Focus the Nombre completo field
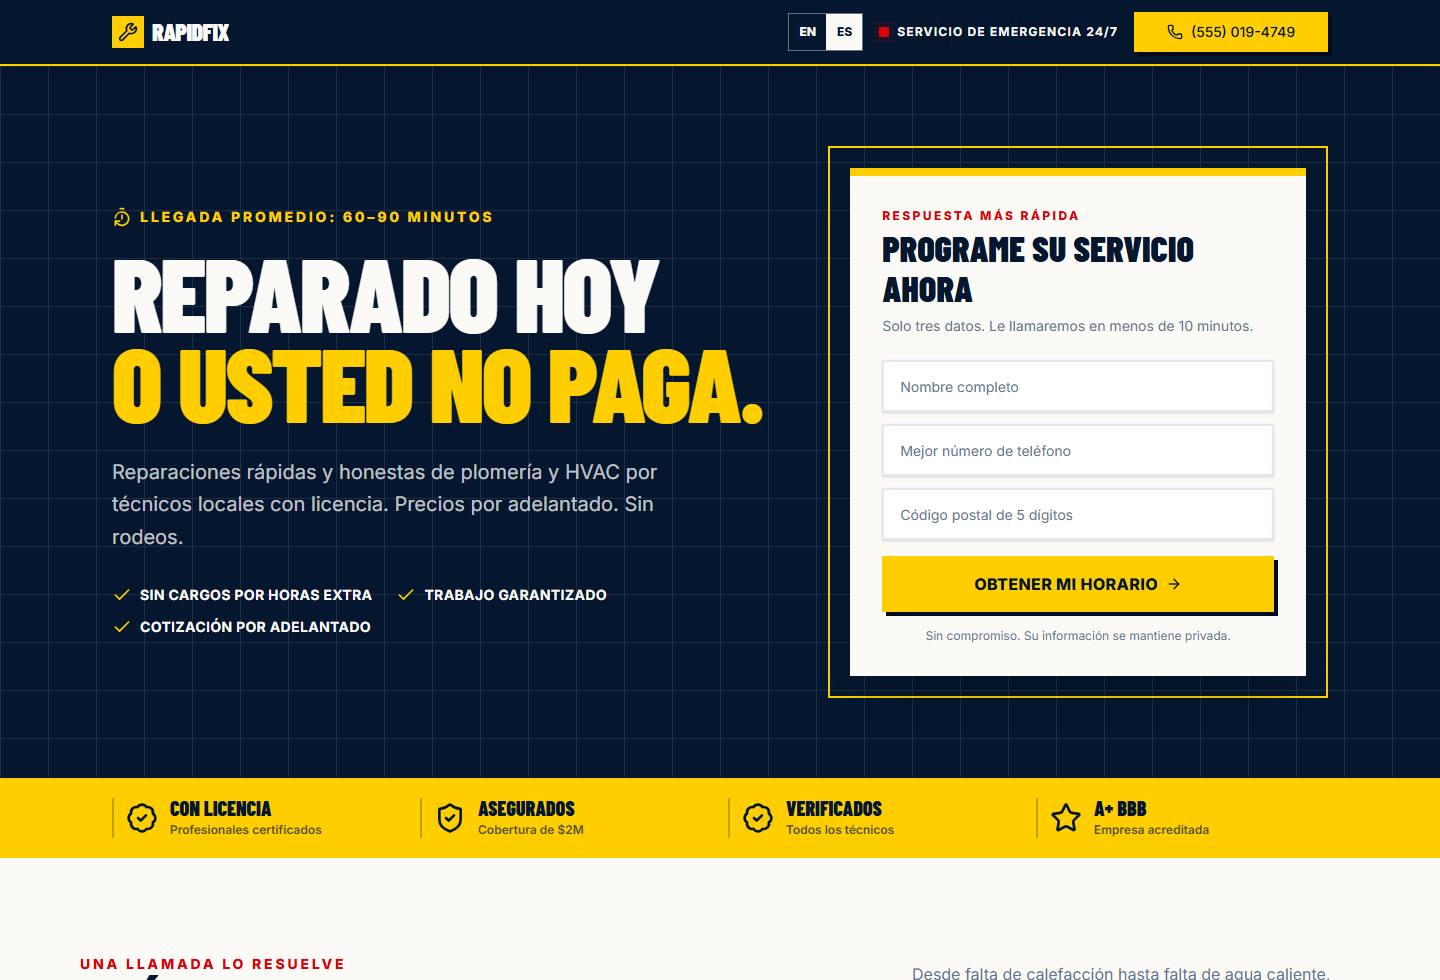This screenshot has height=980, width=1440. 1078,387
